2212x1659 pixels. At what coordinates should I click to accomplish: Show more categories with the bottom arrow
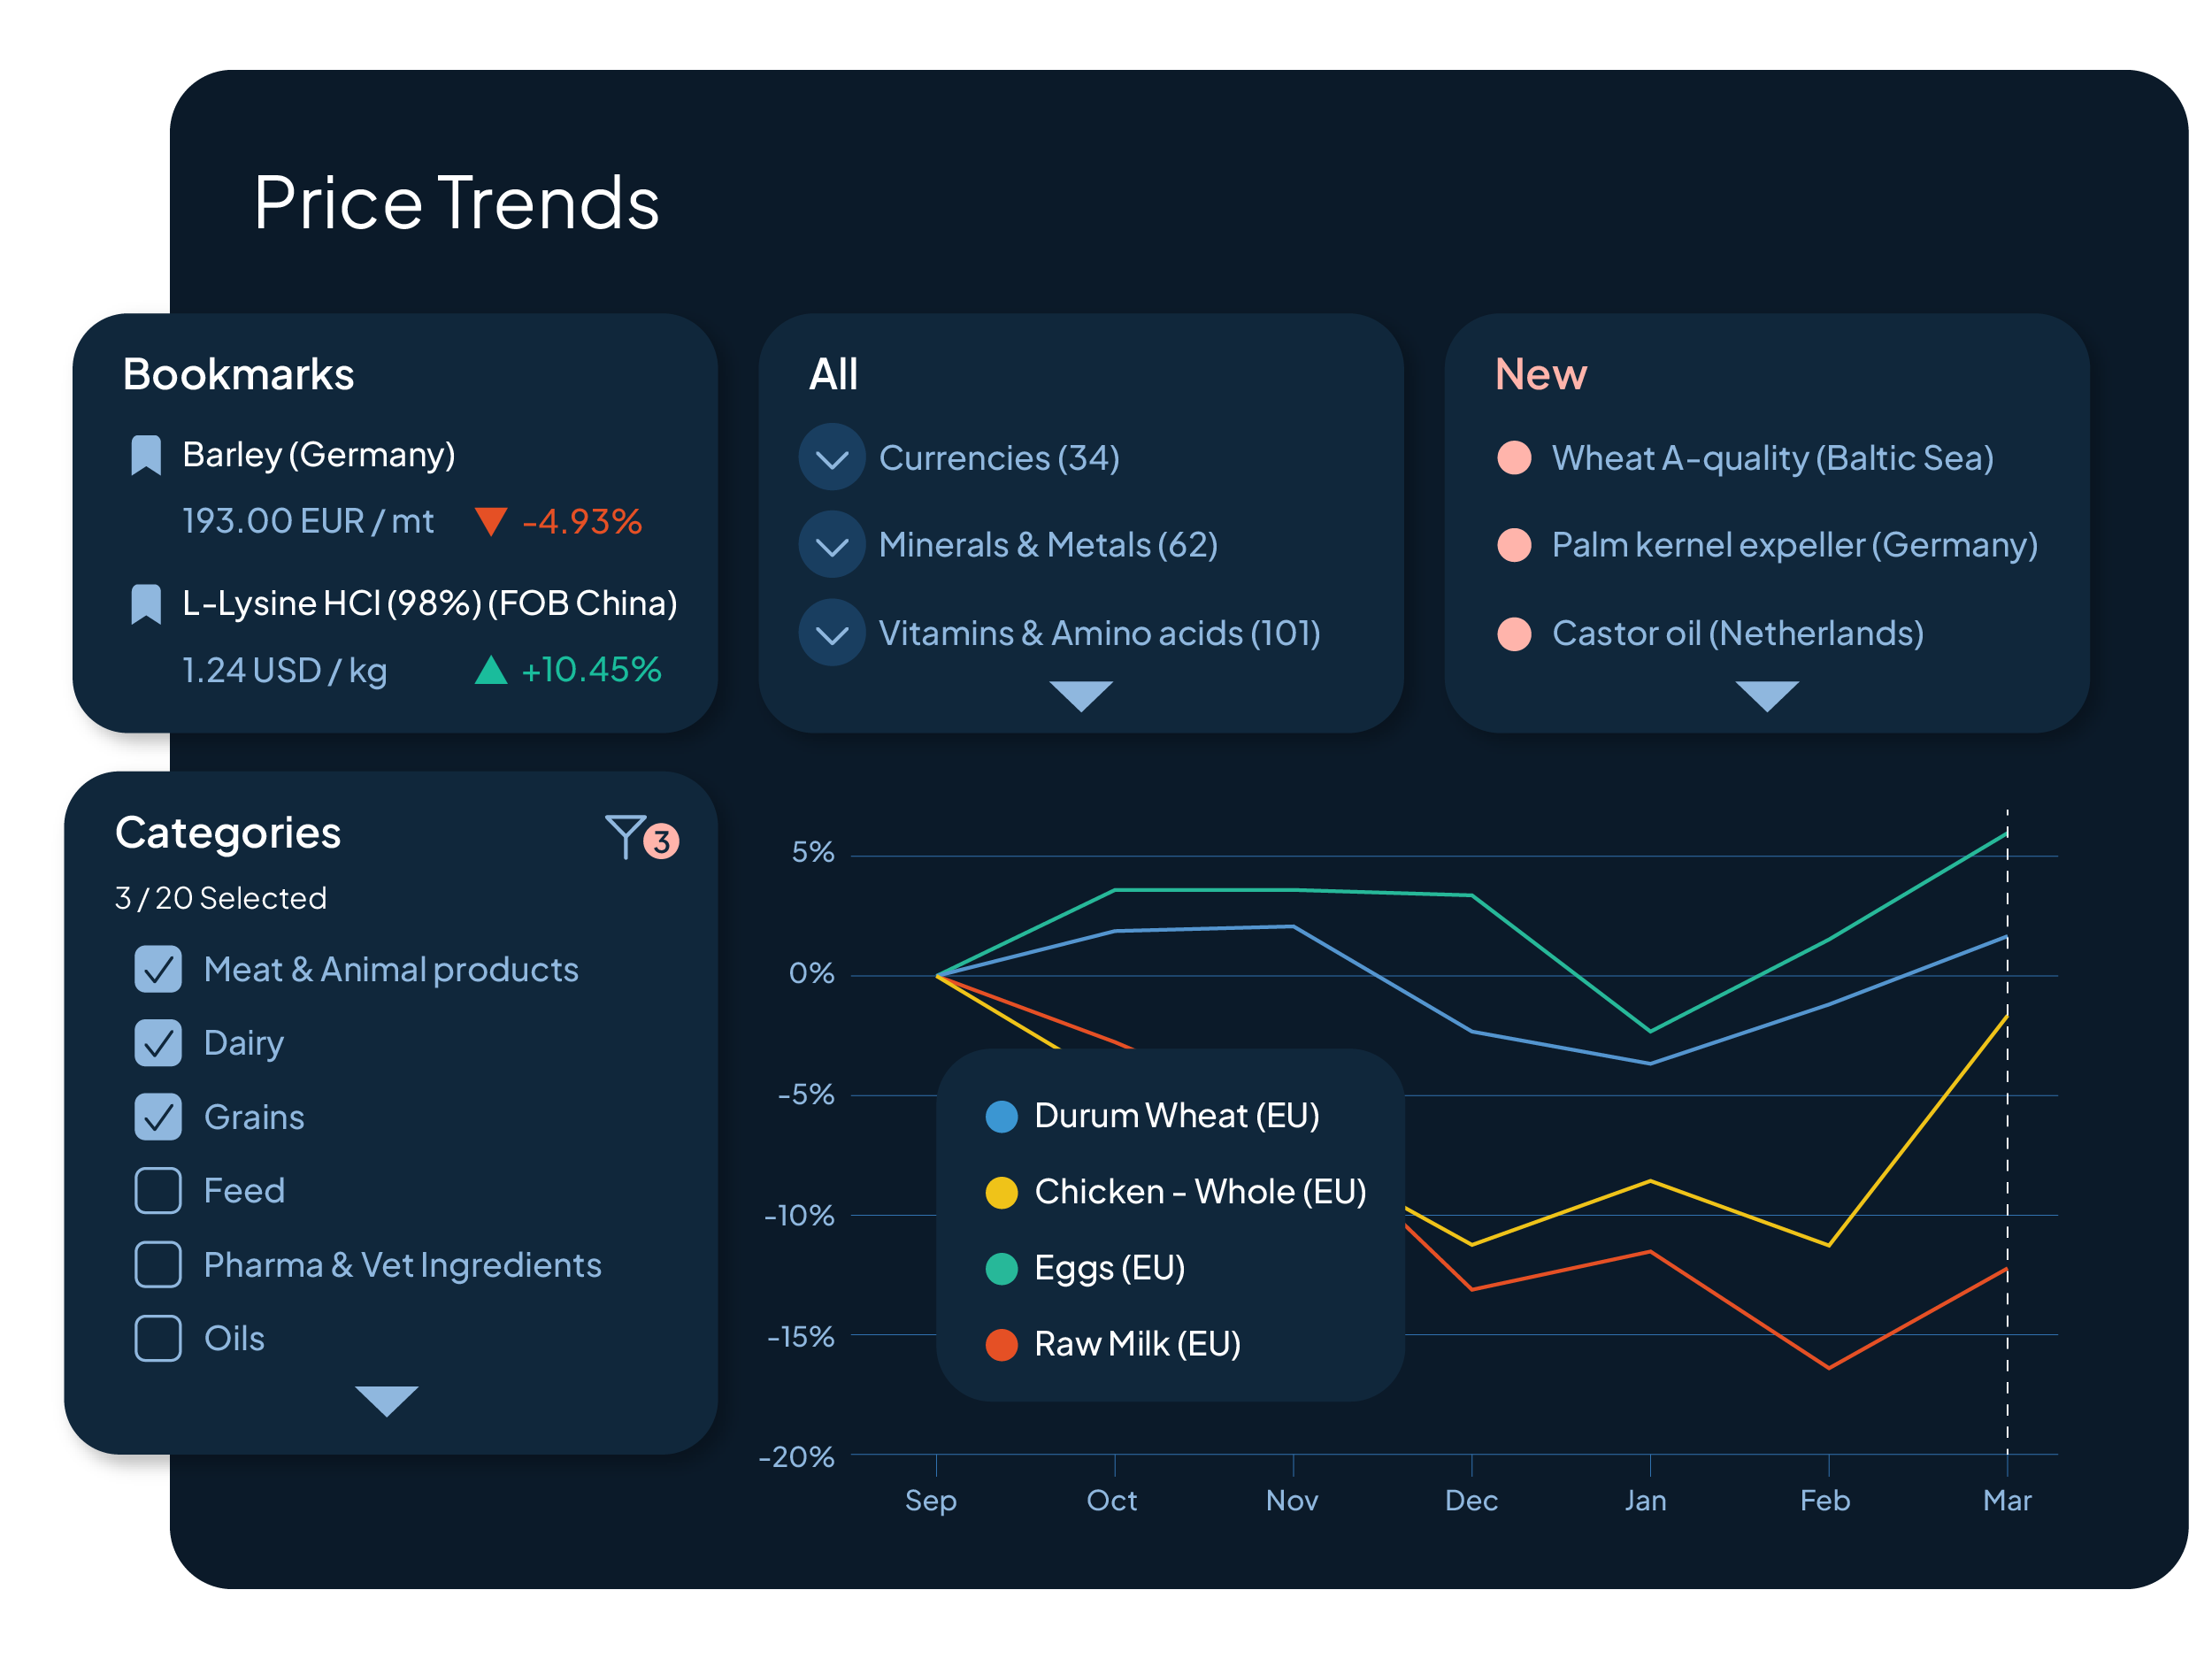coord(387,1400)
